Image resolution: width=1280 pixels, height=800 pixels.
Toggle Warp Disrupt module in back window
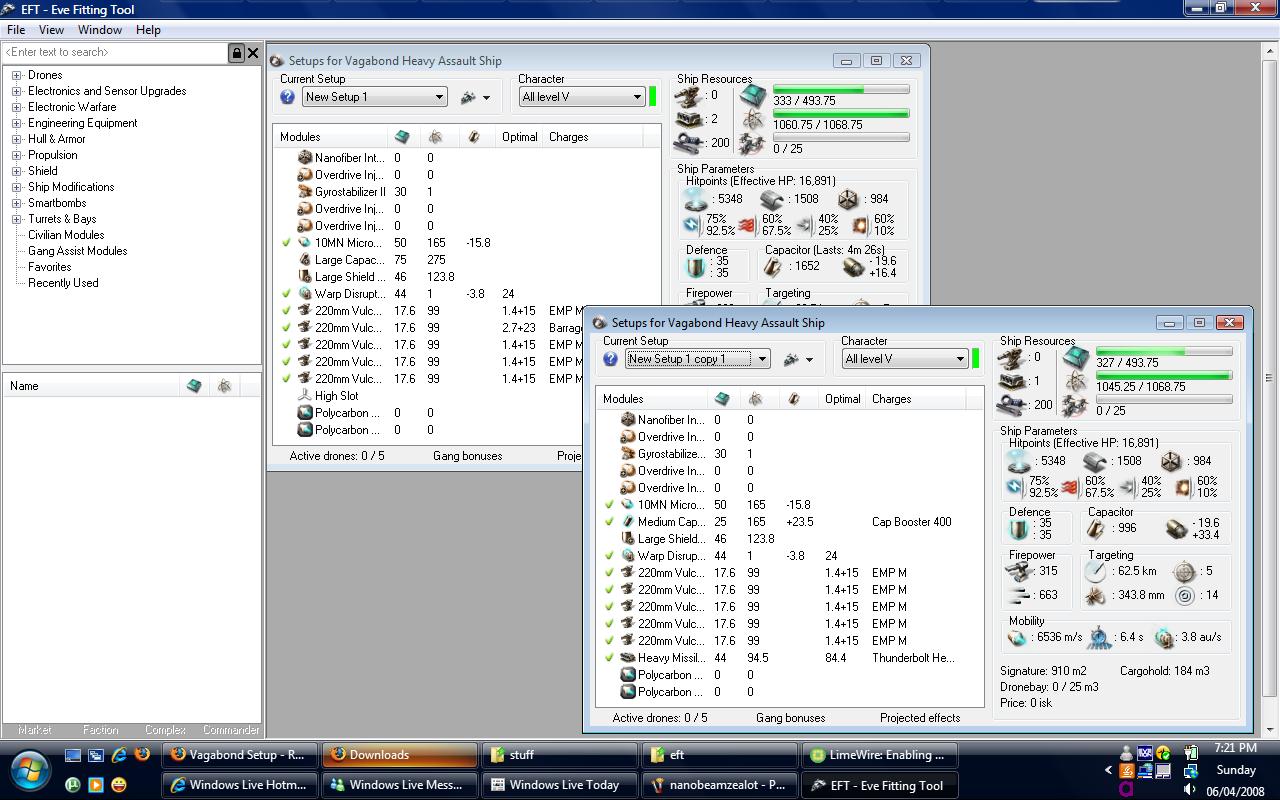coord(286,294)
